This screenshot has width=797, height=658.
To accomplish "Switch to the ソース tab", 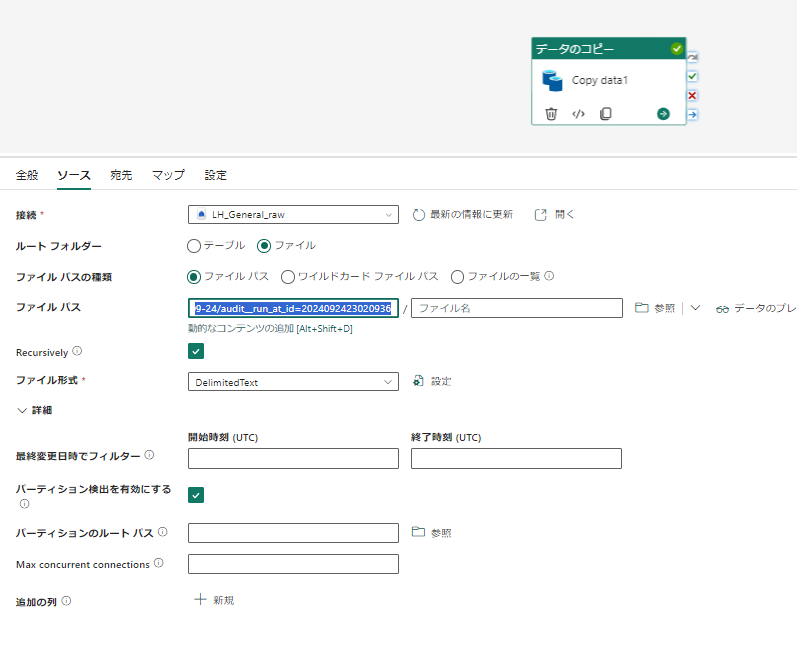I will pos(74,175).
